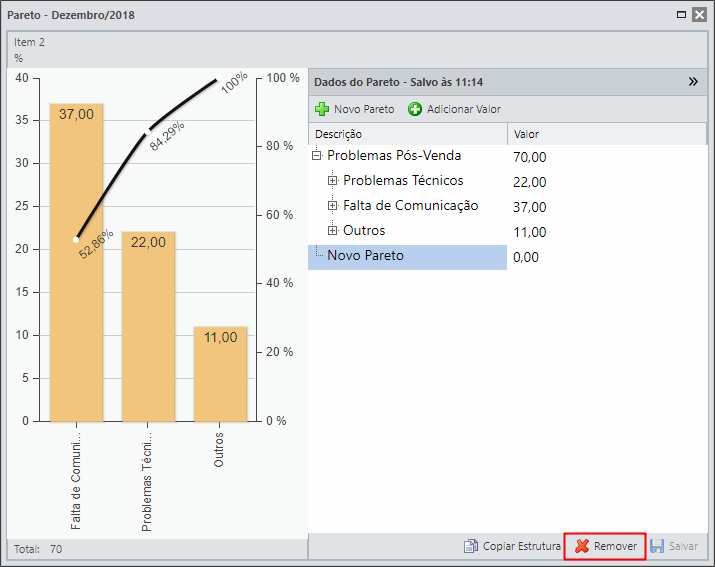Select the Outros tree row
This screenshot has height=567, width=715.
coord(508,231)
